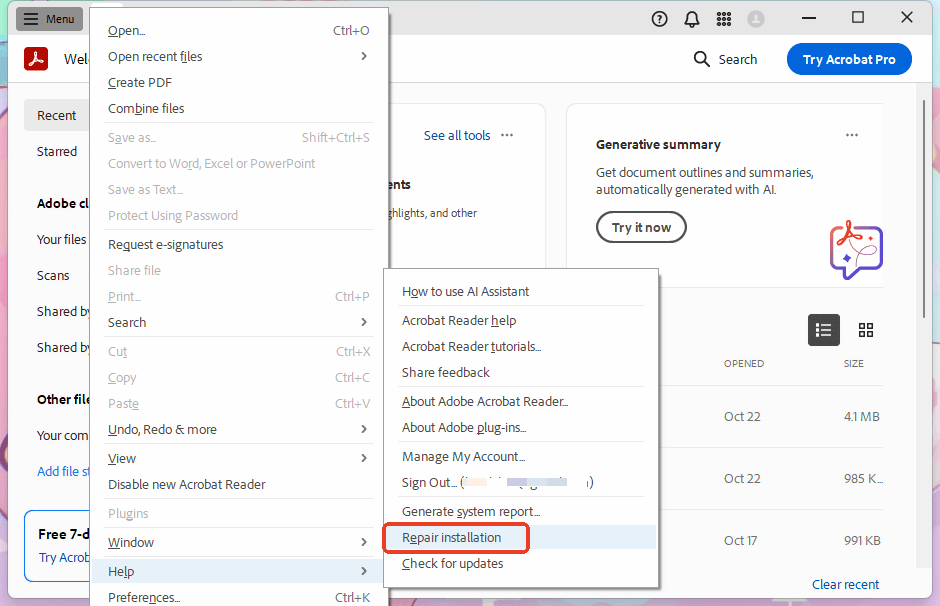The width and height of the screenshot is (940, 606).
Task: Open Your files in sidebar
Action: (x=61, y=239)
